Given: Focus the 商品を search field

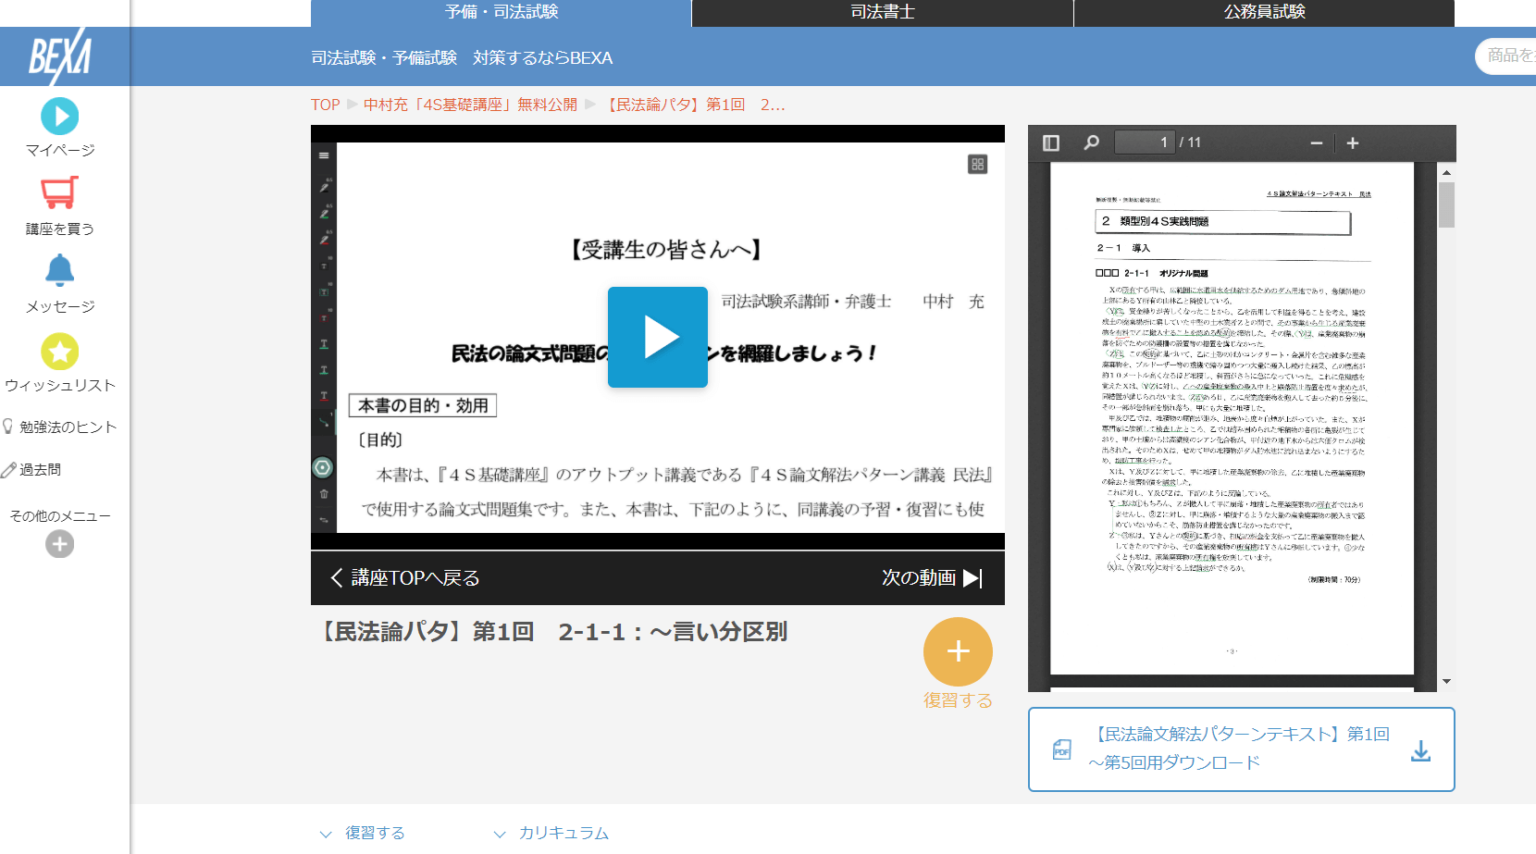Looking at the screenshot, I should pos(1506,56).
